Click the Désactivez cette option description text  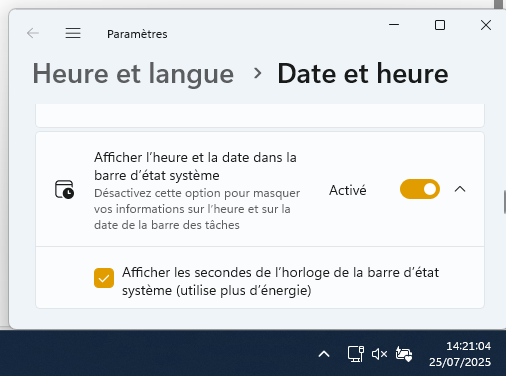[197, 209]
